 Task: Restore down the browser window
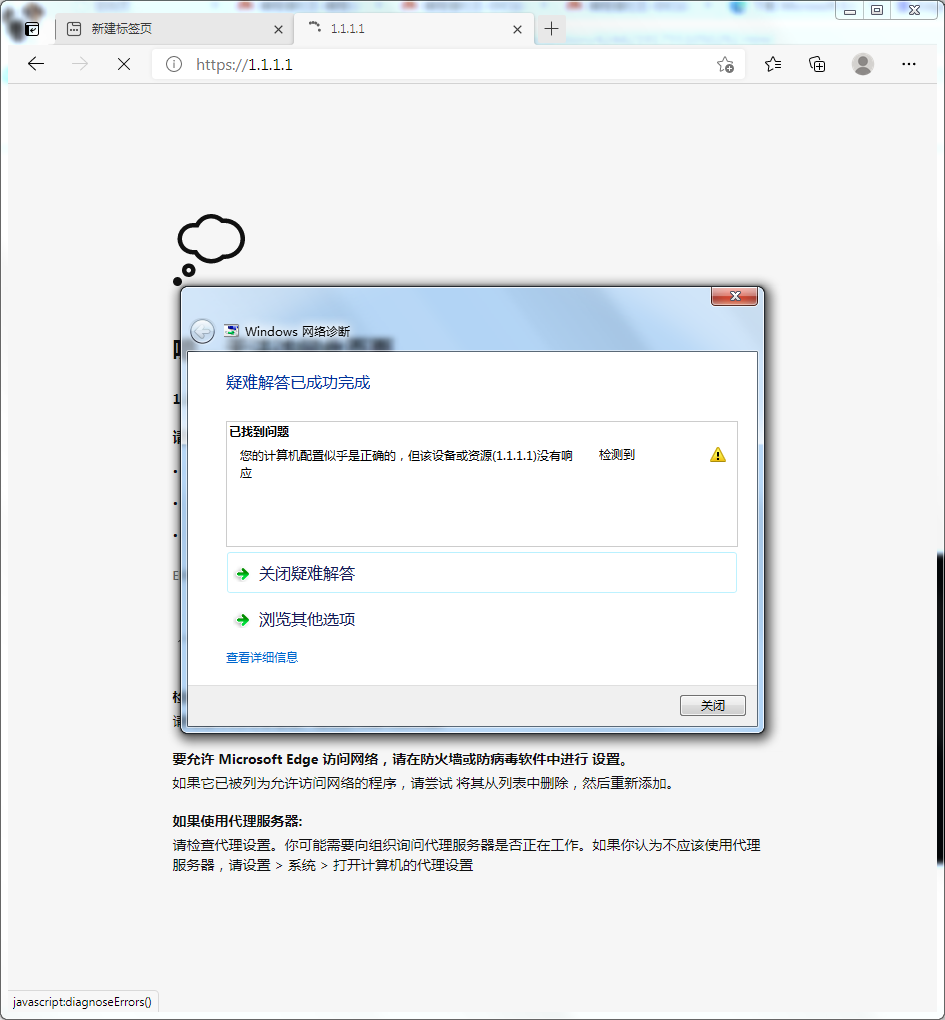pos(877,10)
